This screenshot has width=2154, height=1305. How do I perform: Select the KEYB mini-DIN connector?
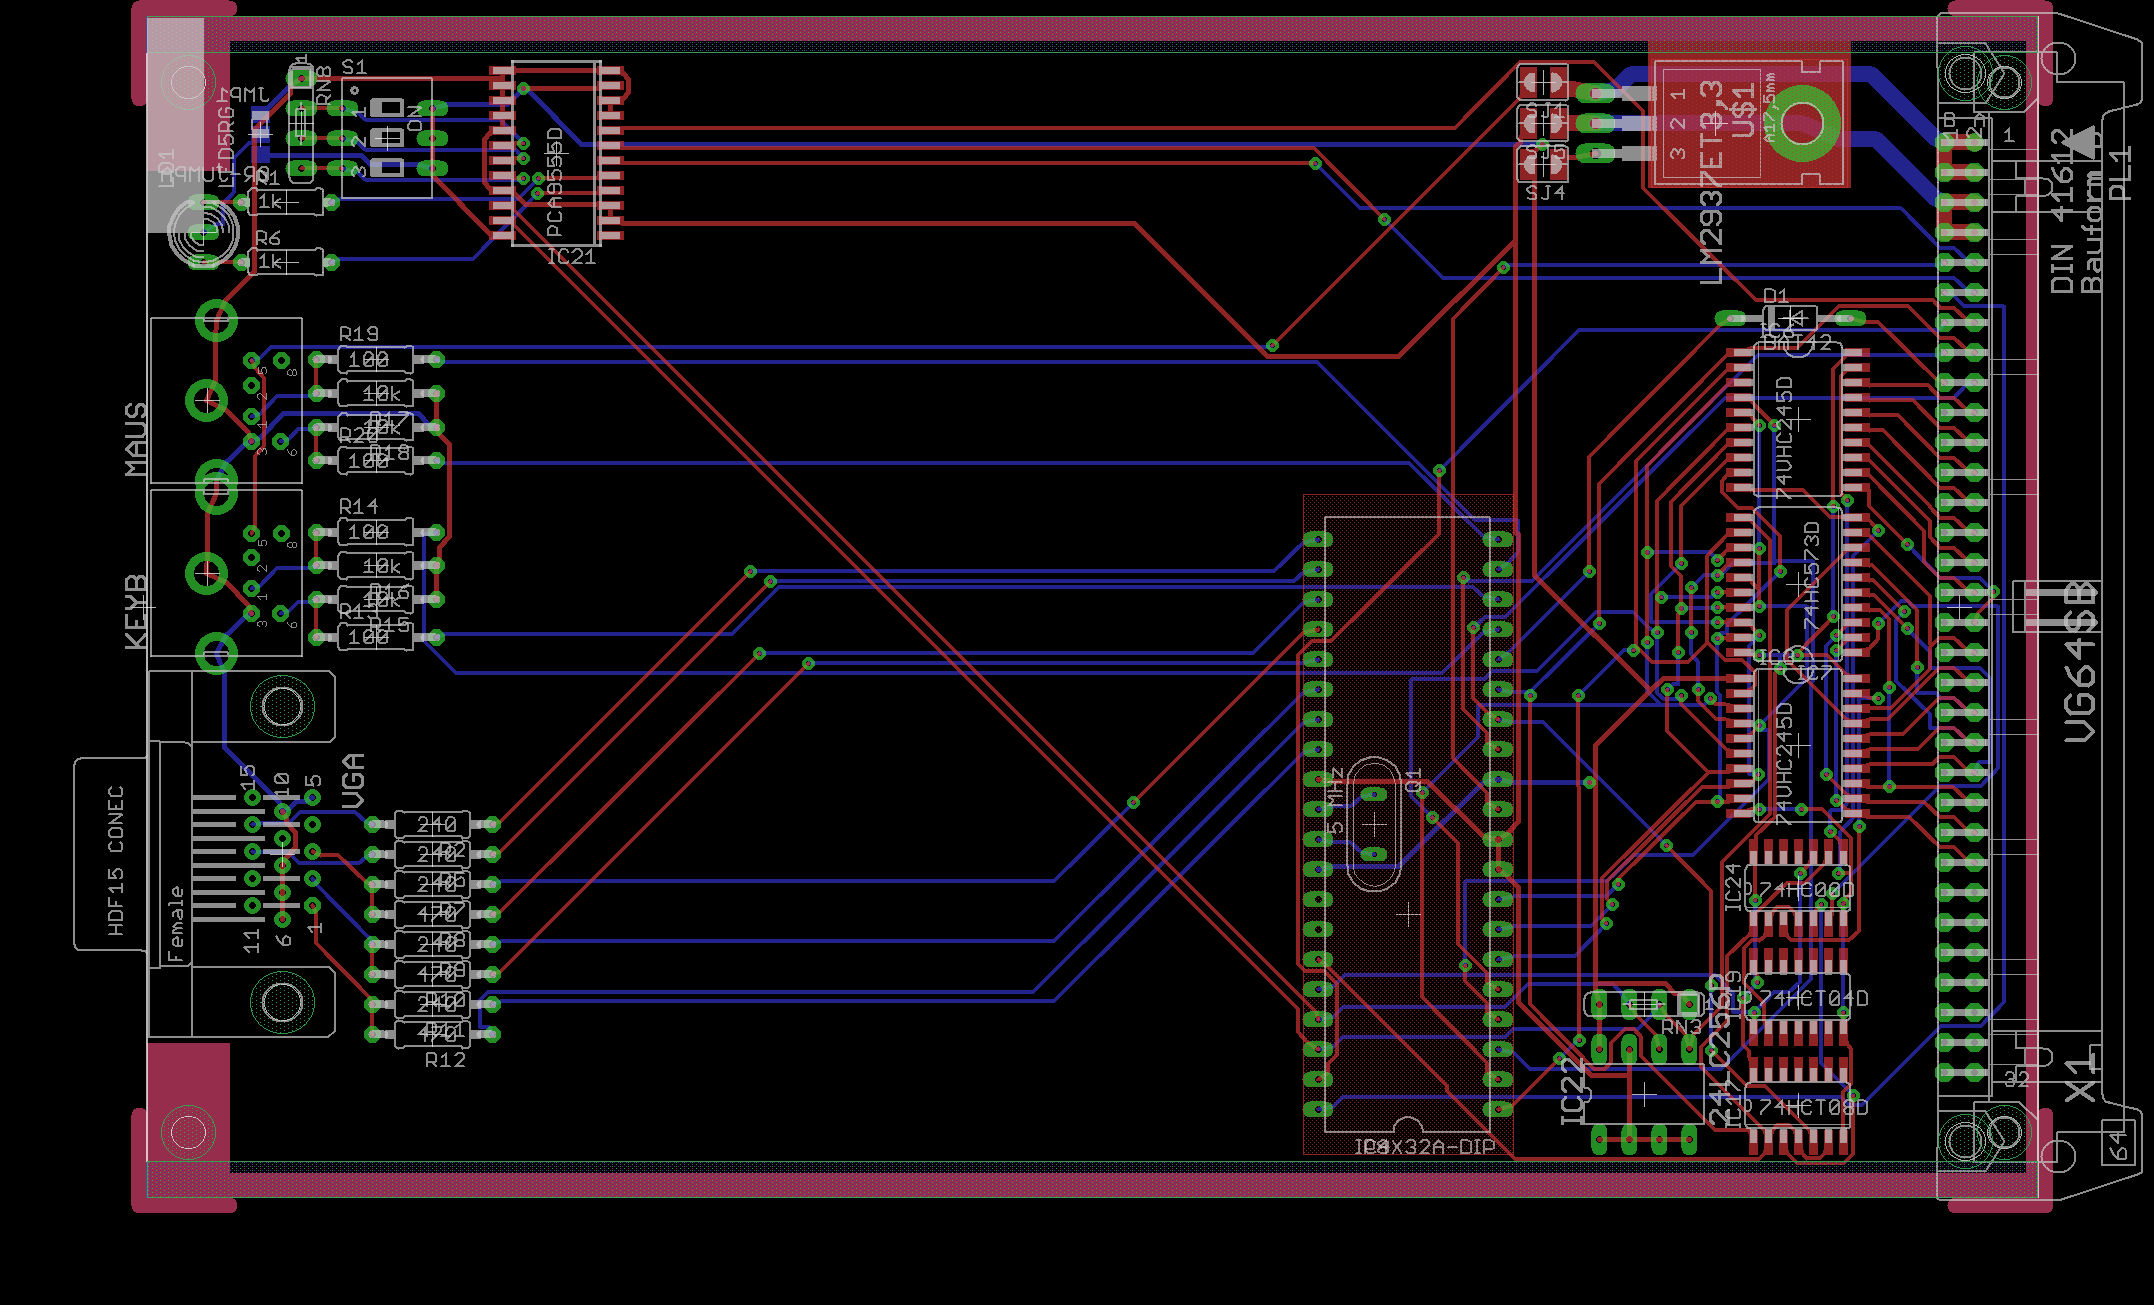(x=226, y=572)
